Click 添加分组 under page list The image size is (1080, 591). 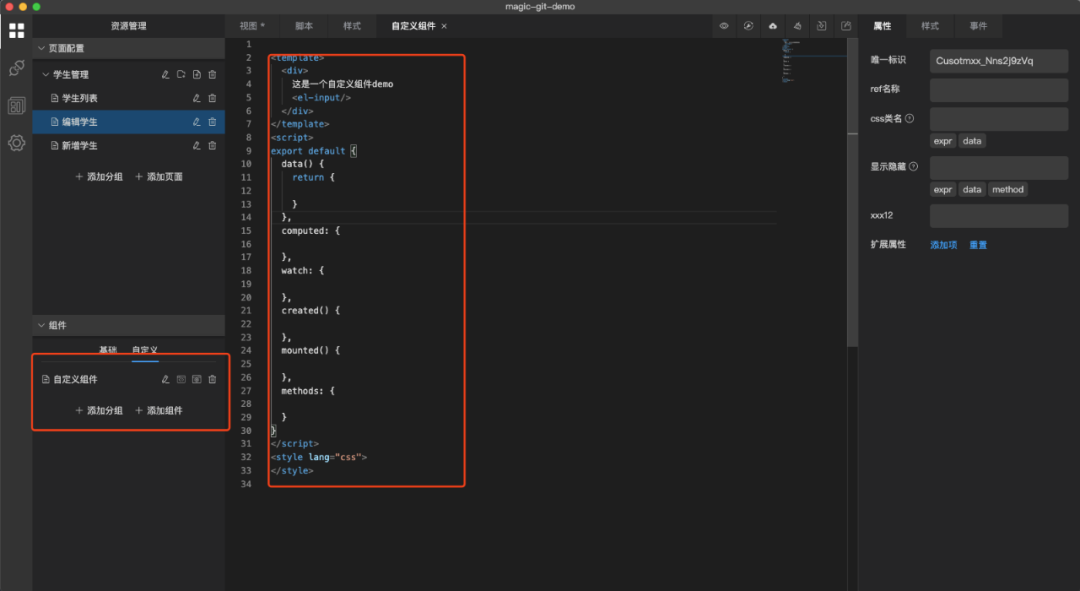pos(98,177)
